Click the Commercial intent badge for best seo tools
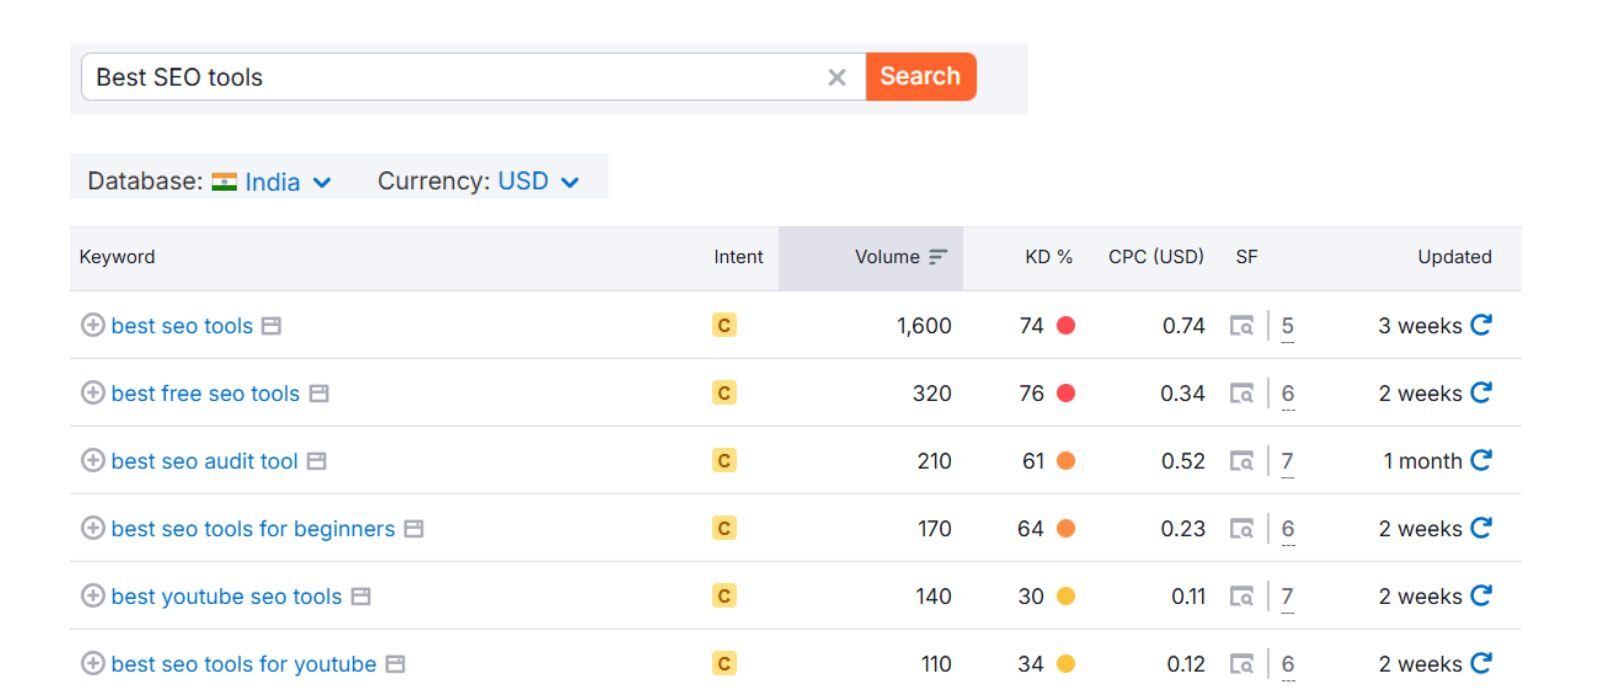Image resolution: width=1600 pixels, height=700 pixels. point(724,325)
